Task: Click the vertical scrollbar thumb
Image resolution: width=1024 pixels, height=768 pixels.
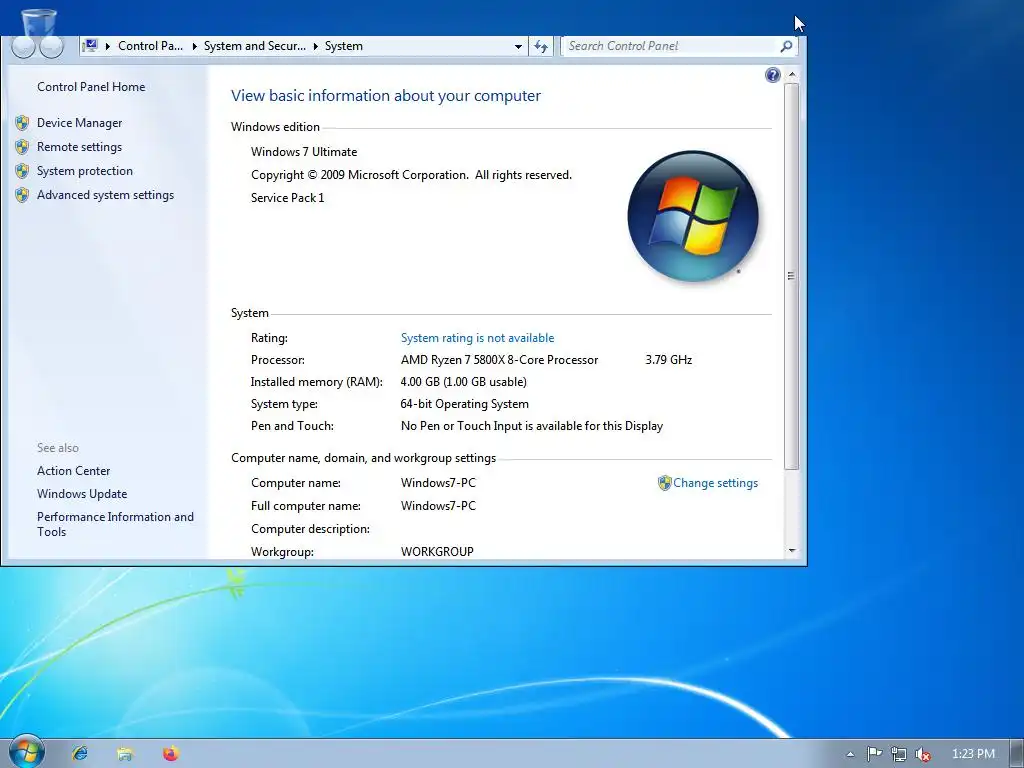Action: 792,276
